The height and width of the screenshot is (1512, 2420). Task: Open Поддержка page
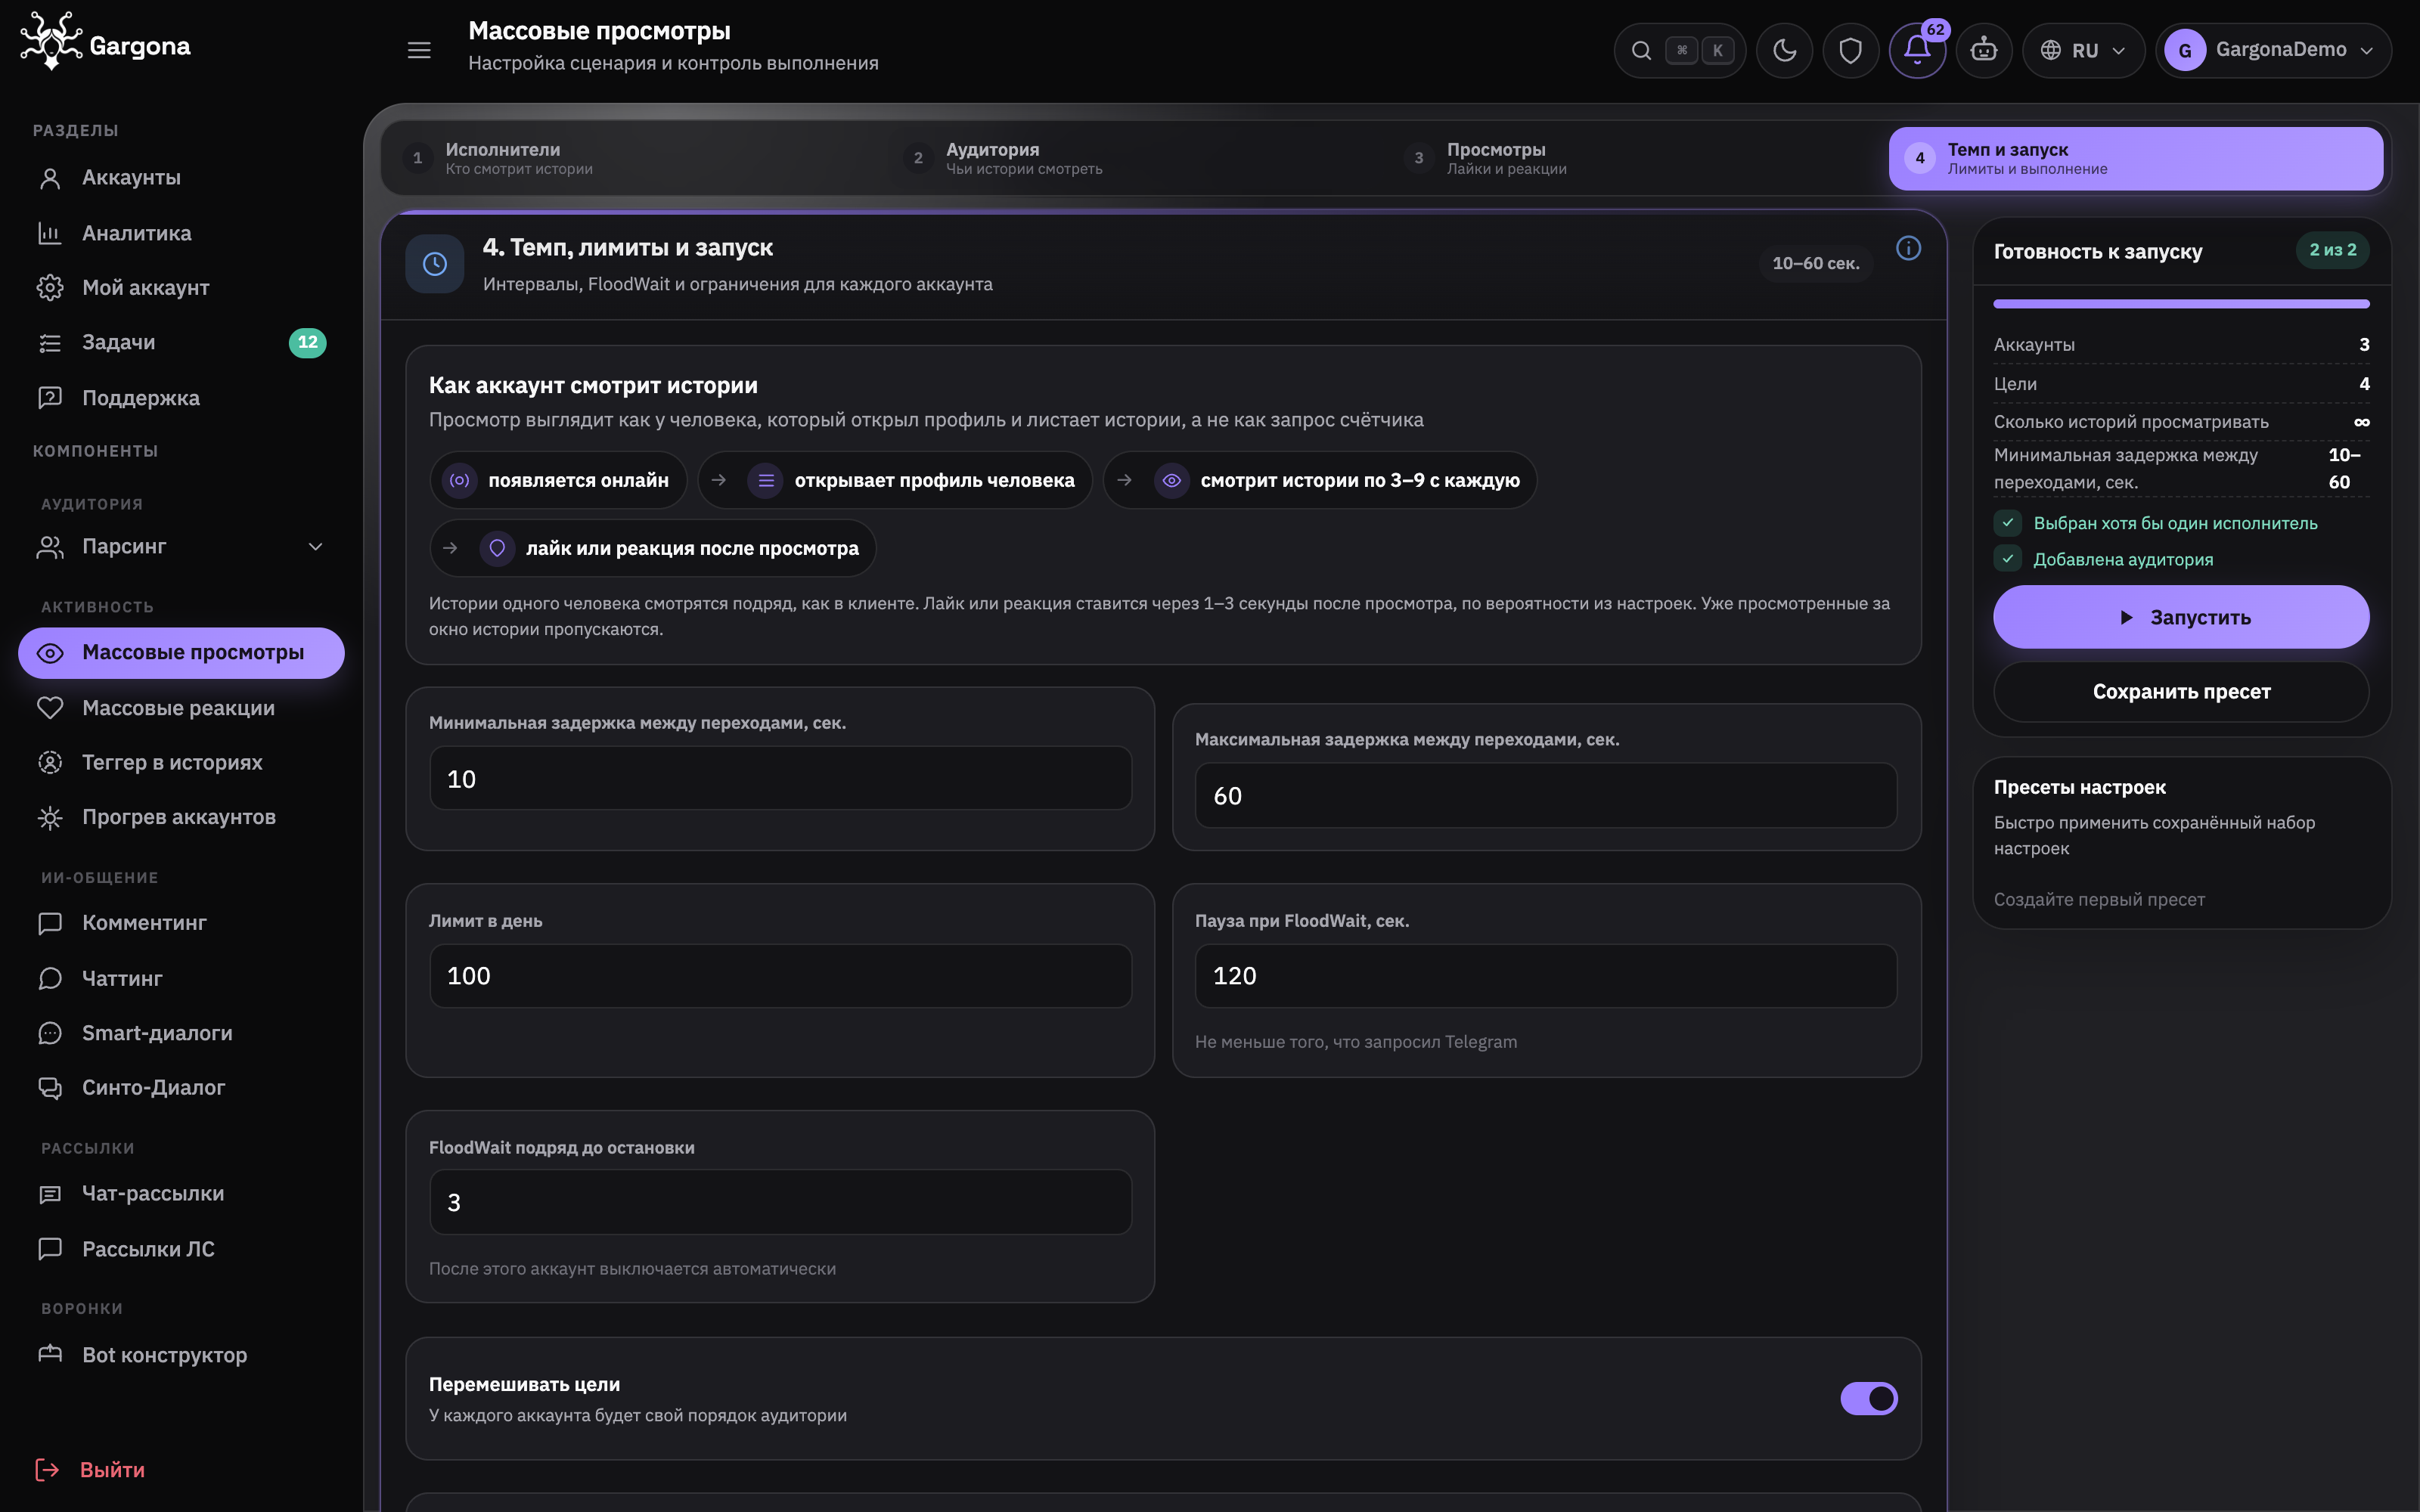[181, 398]
